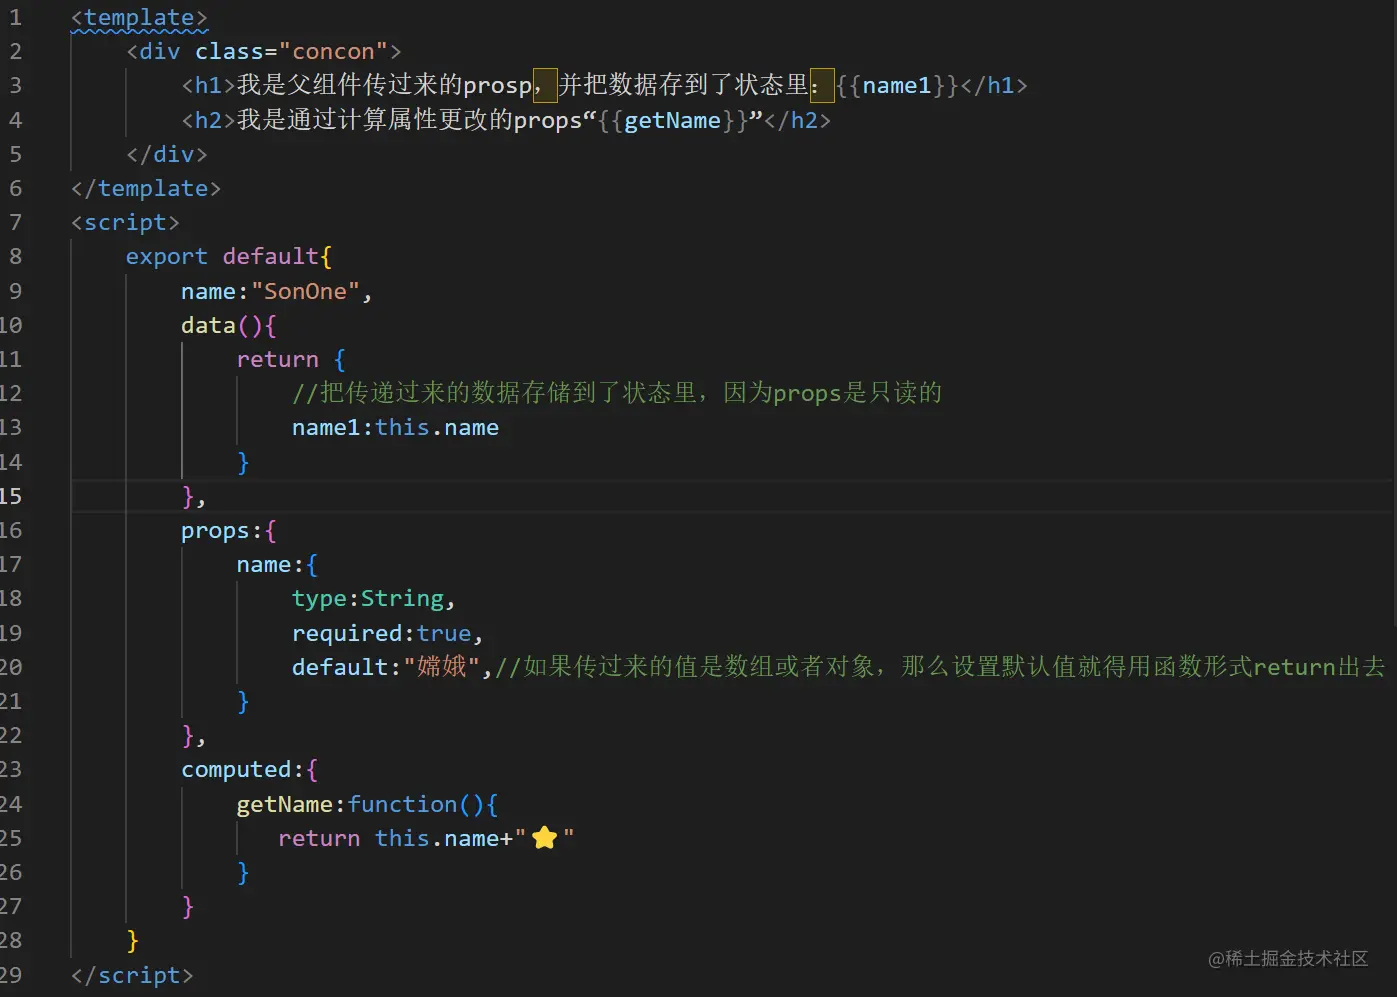Click the 'computed:{' key on line 23
1397x997 pixels.
250,770
